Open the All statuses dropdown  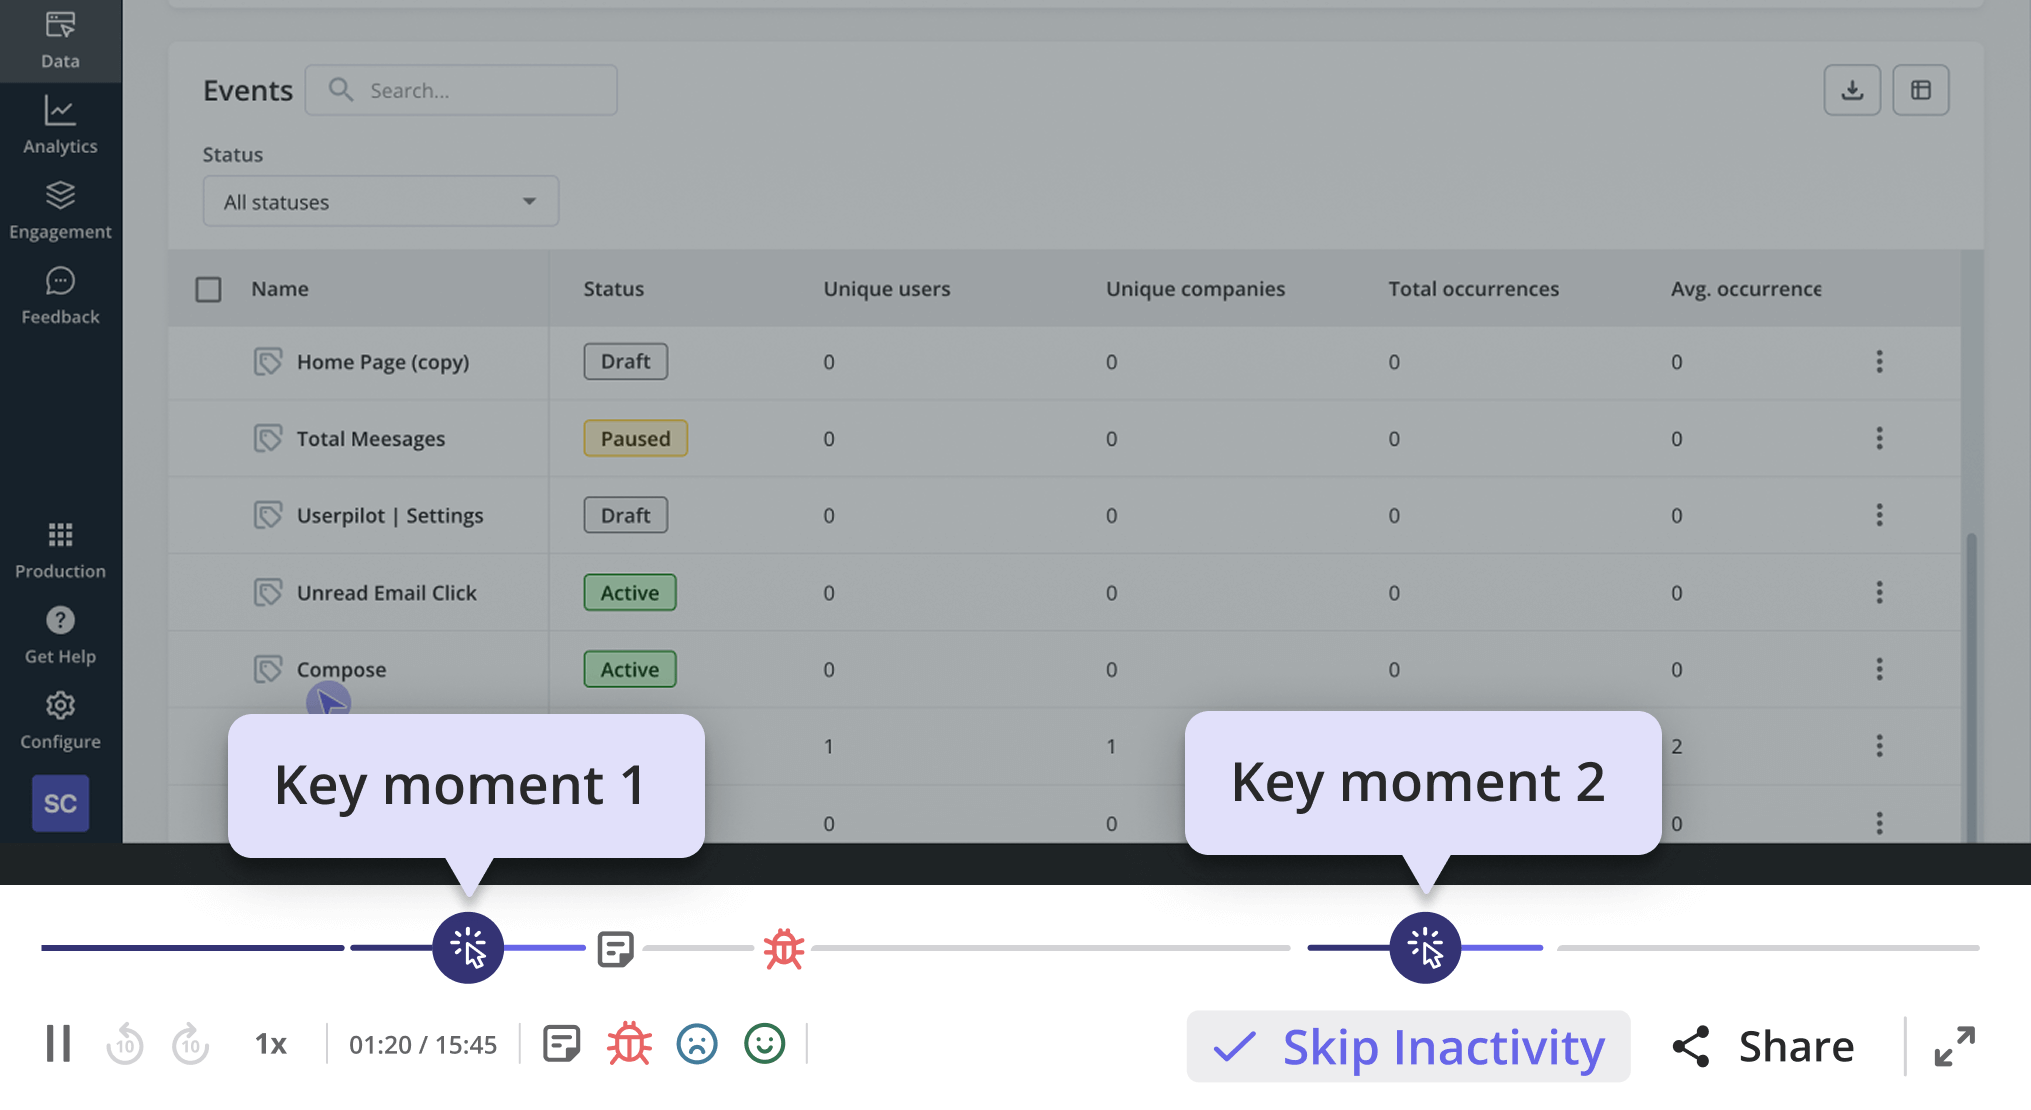(x=380, y=202)
